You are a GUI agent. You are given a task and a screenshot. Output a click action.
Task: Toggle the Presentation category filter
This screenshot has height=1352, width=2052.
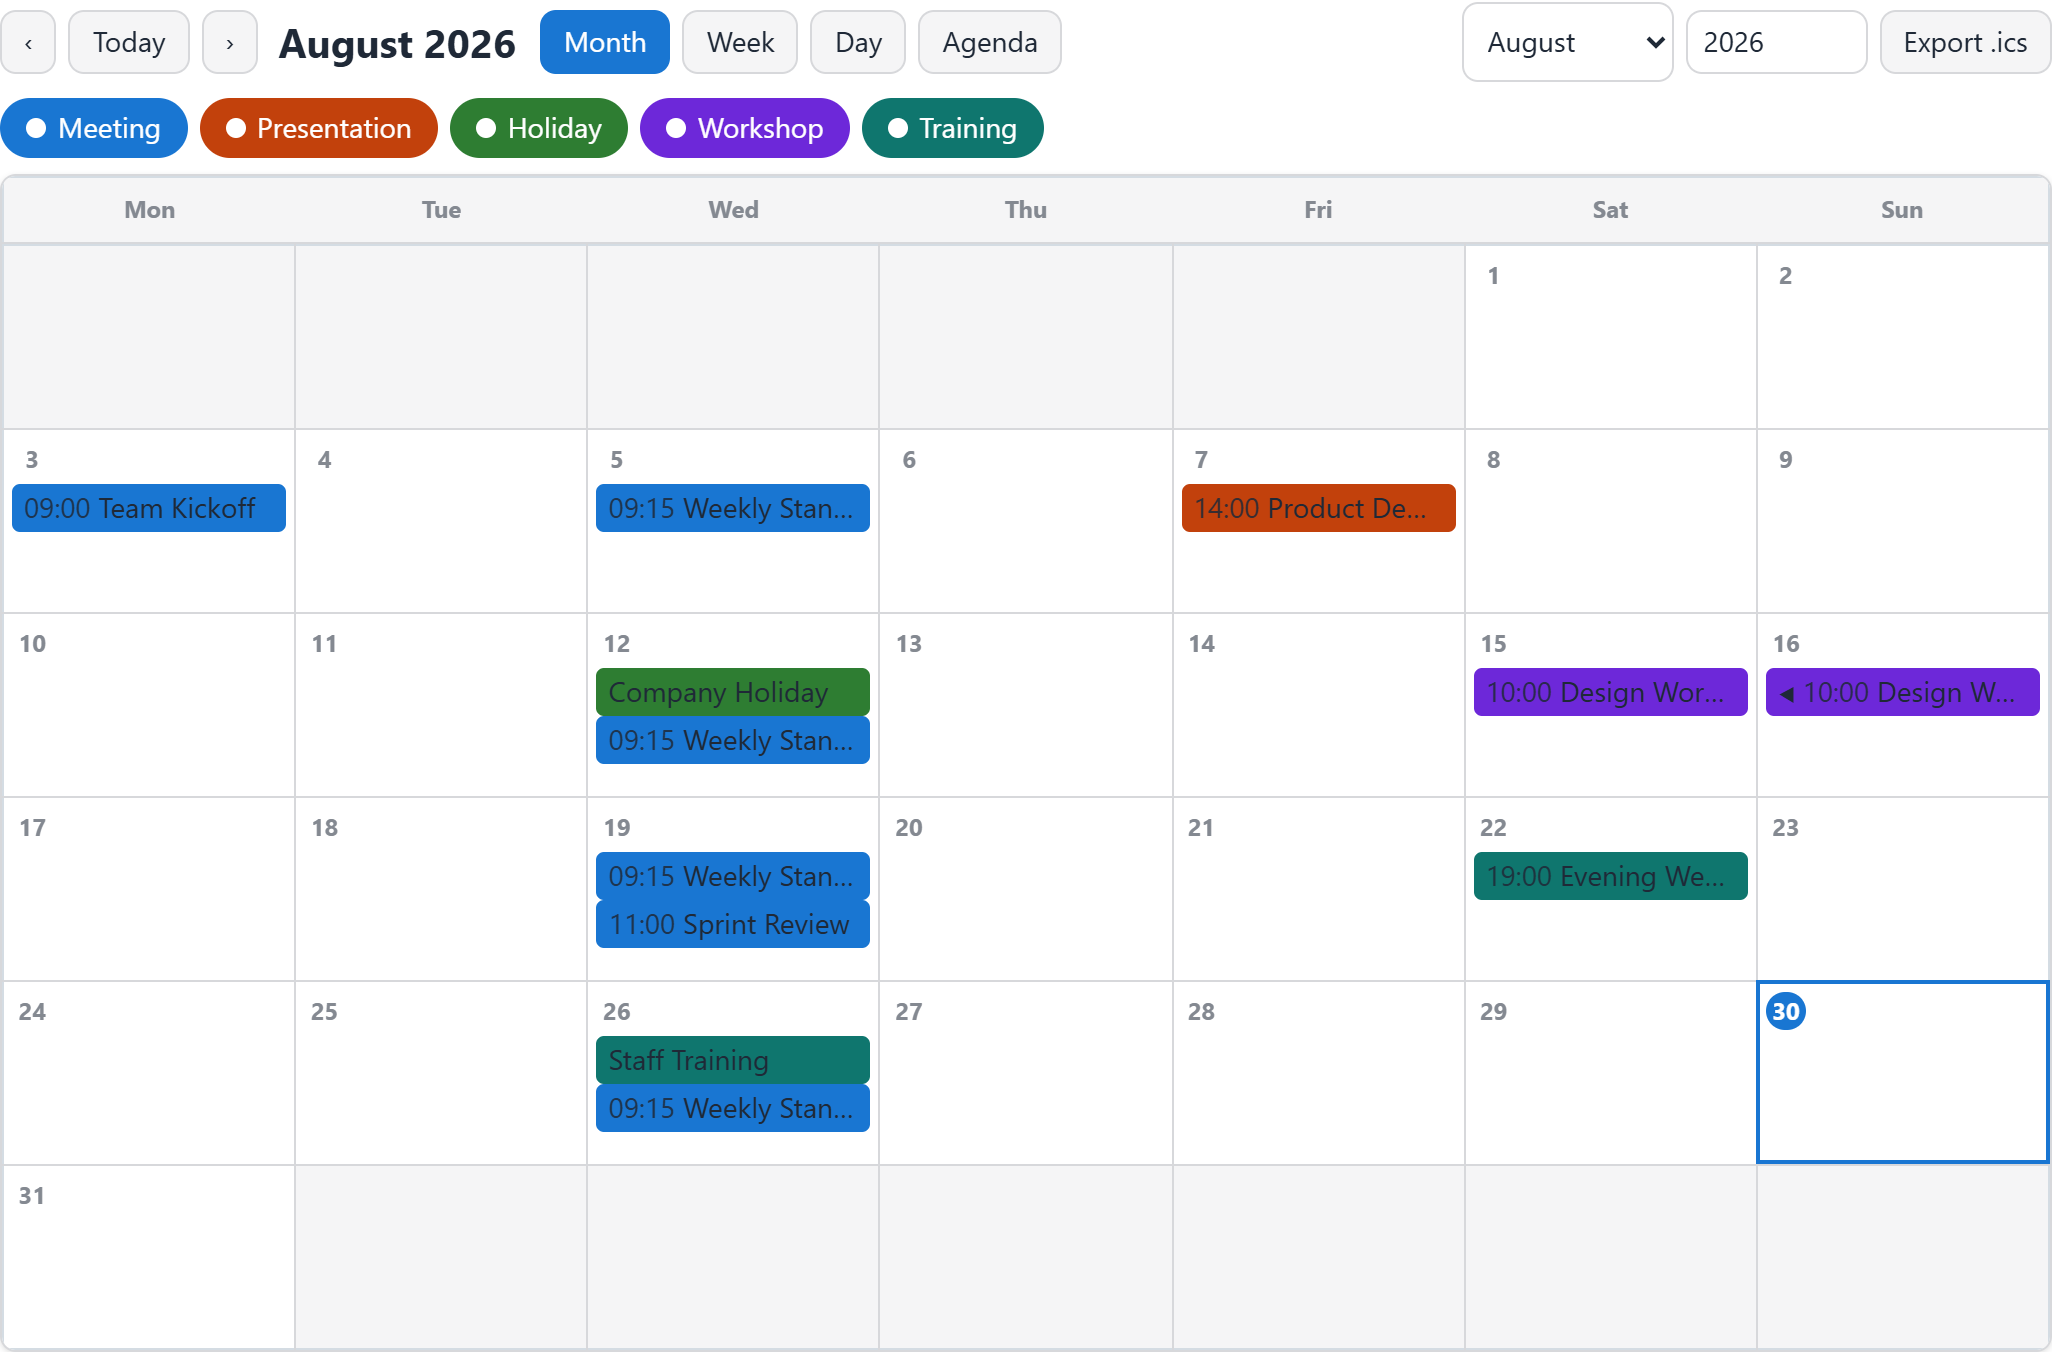coord(319,128)
